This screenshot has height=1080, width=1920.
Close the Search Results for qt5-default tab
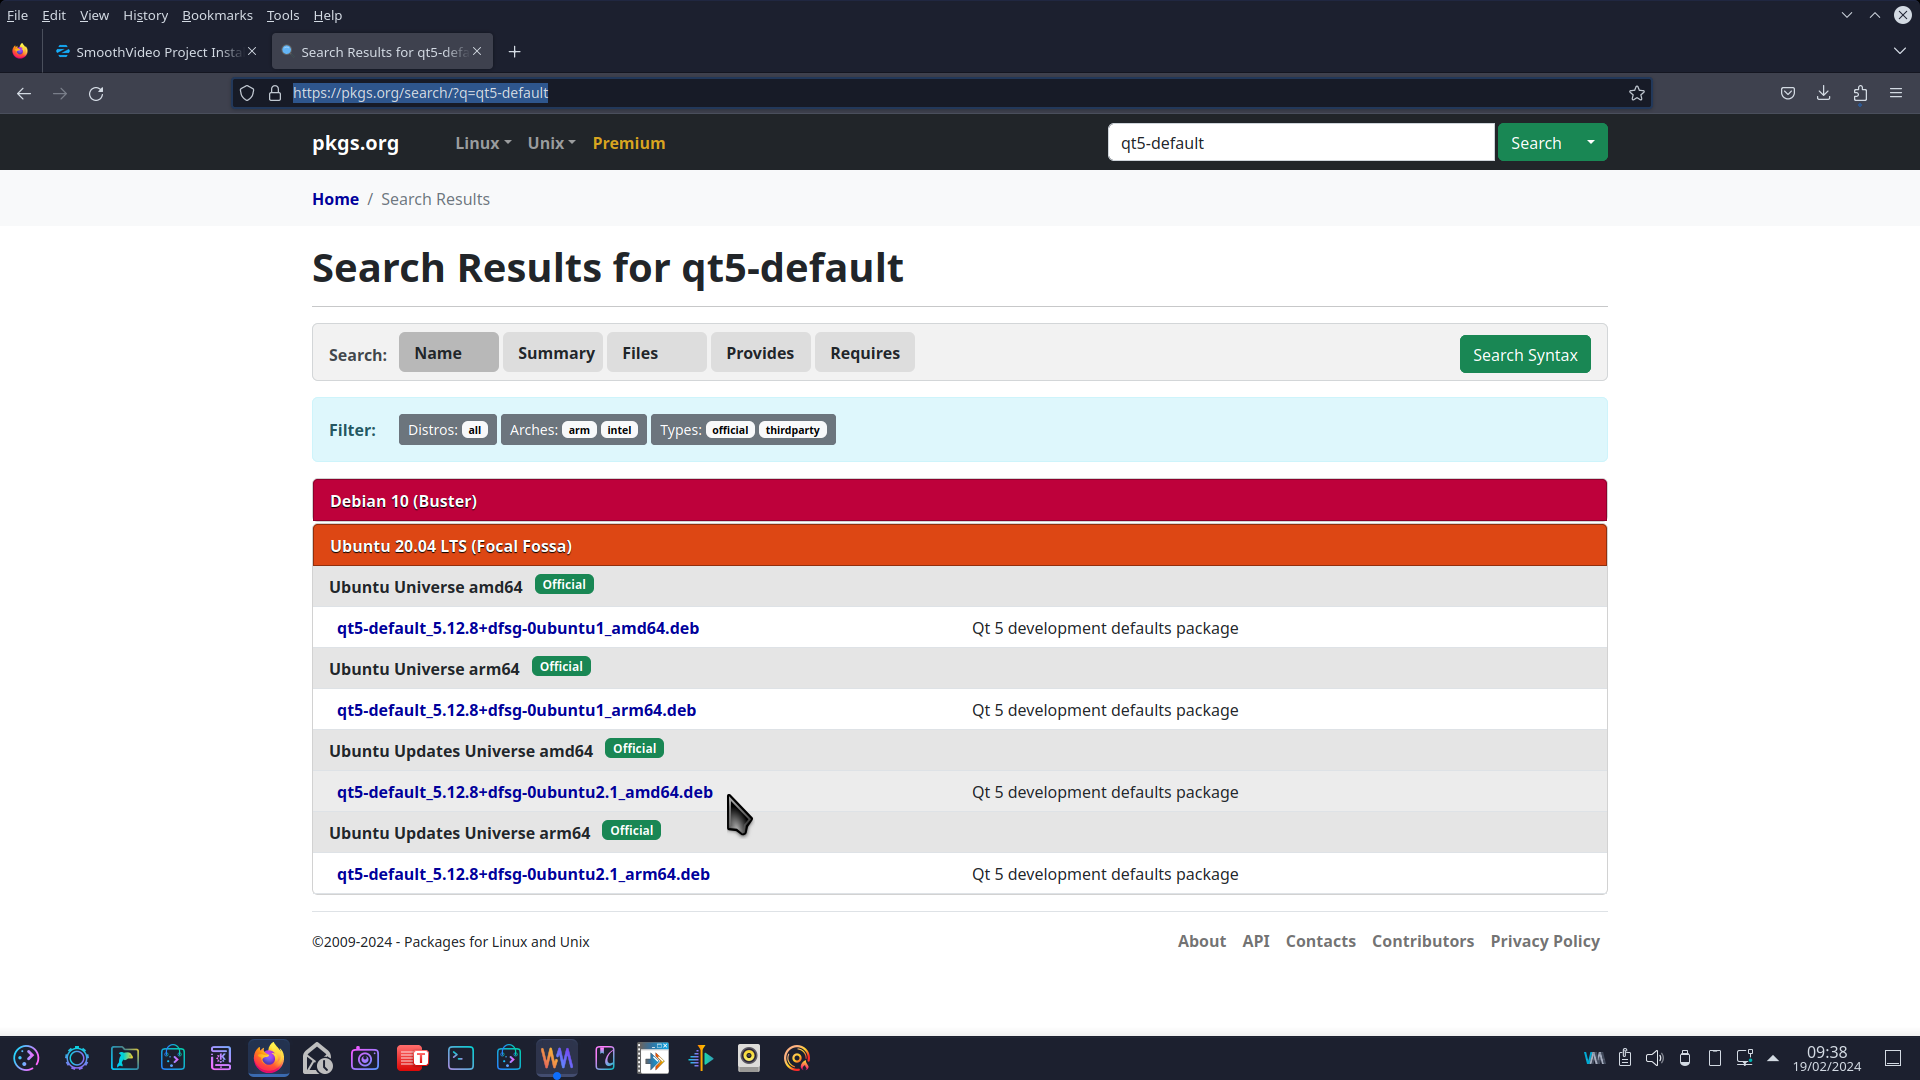[x=477, y=51]
